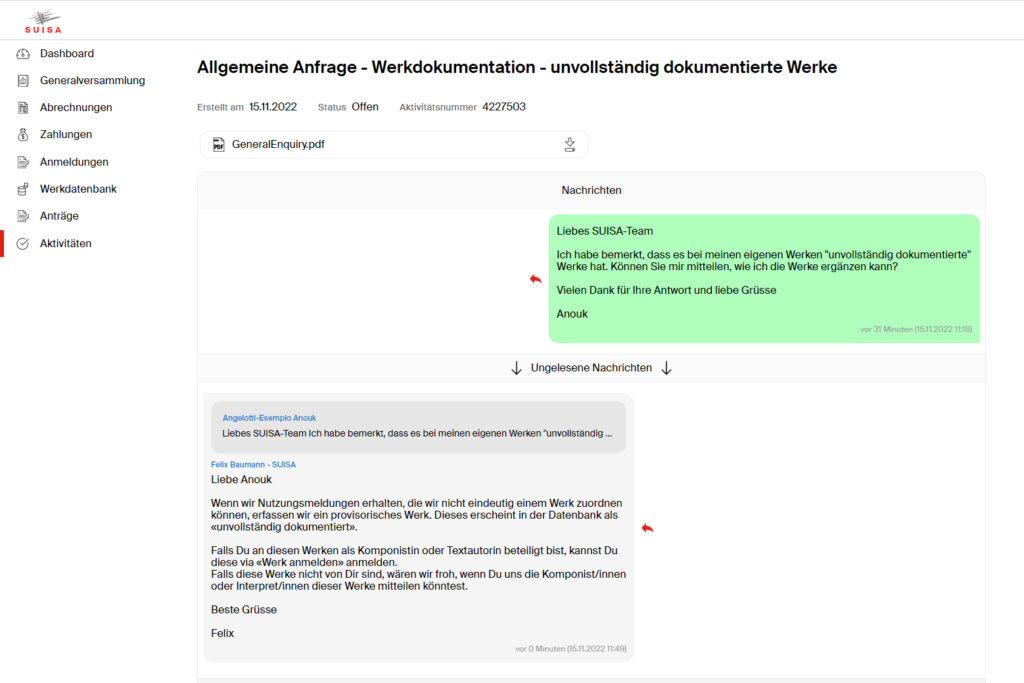Click the checkmark icon next to Aktivitäten
This screenshot has height=683, width=1024.
[x=22, y=243]
